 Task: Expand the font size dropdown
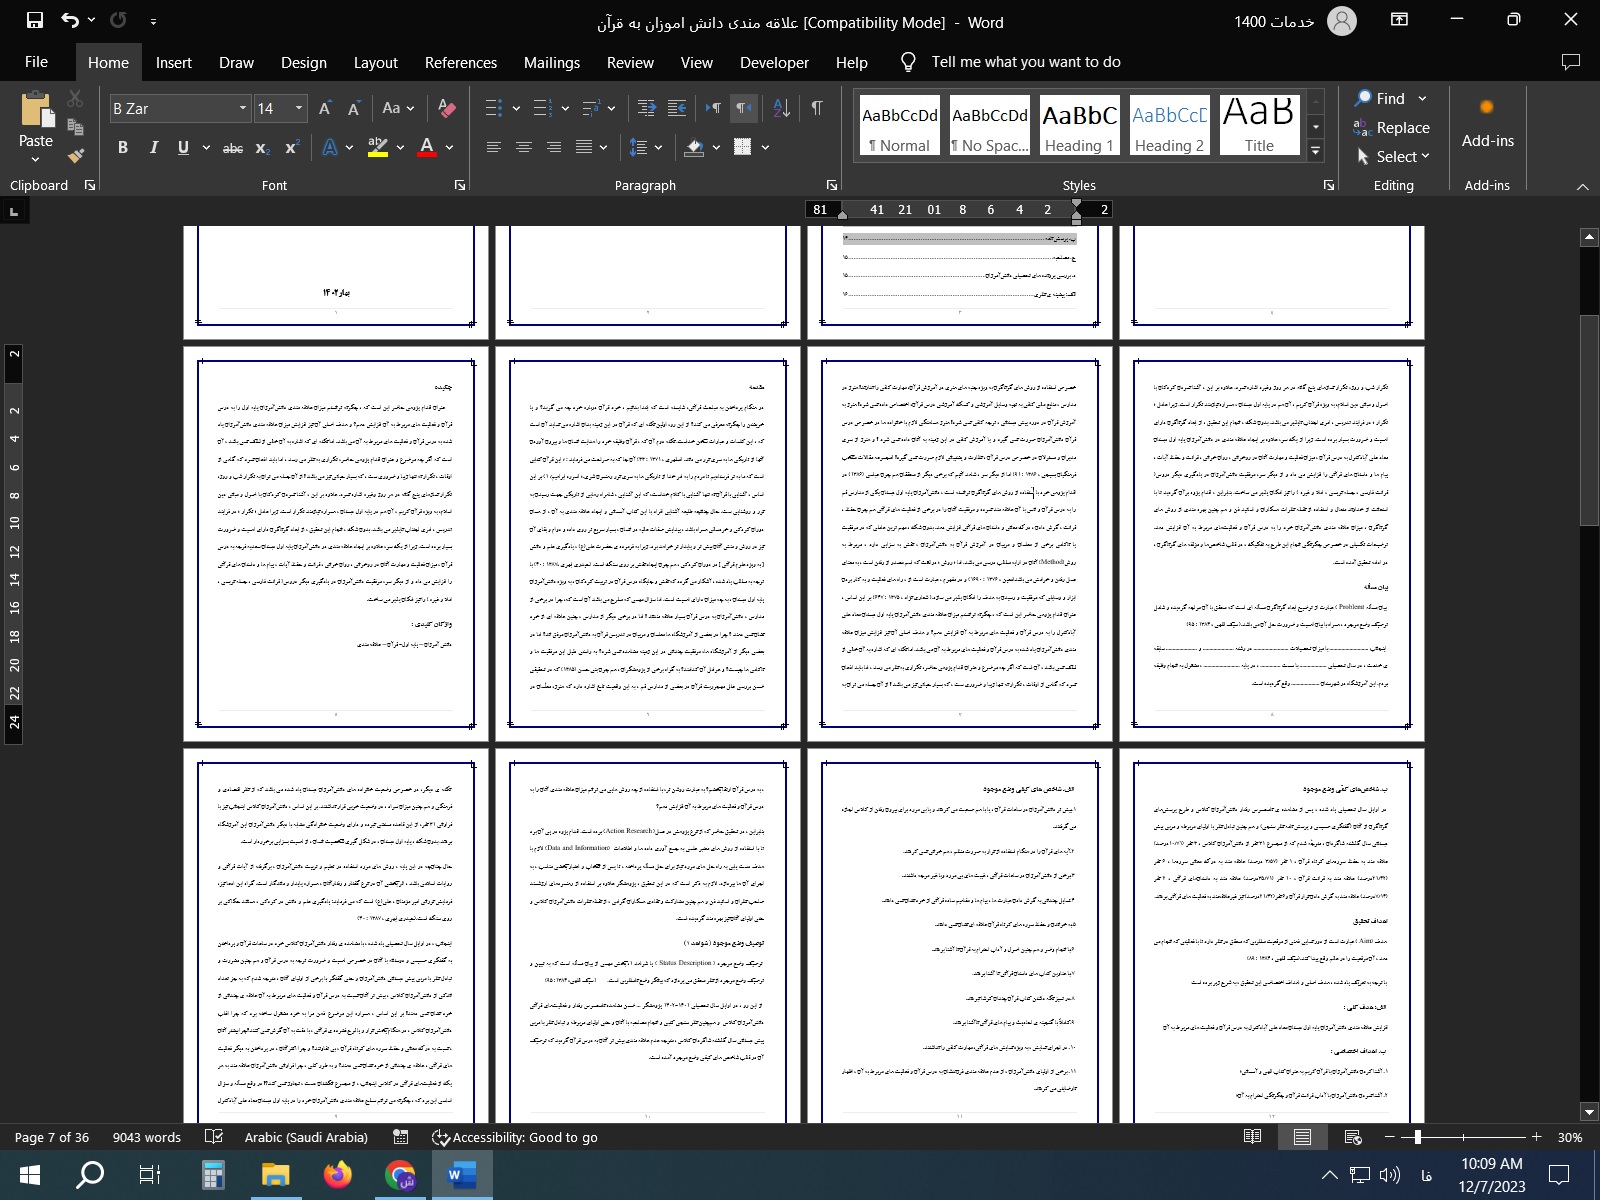click(x=299, y=108)
